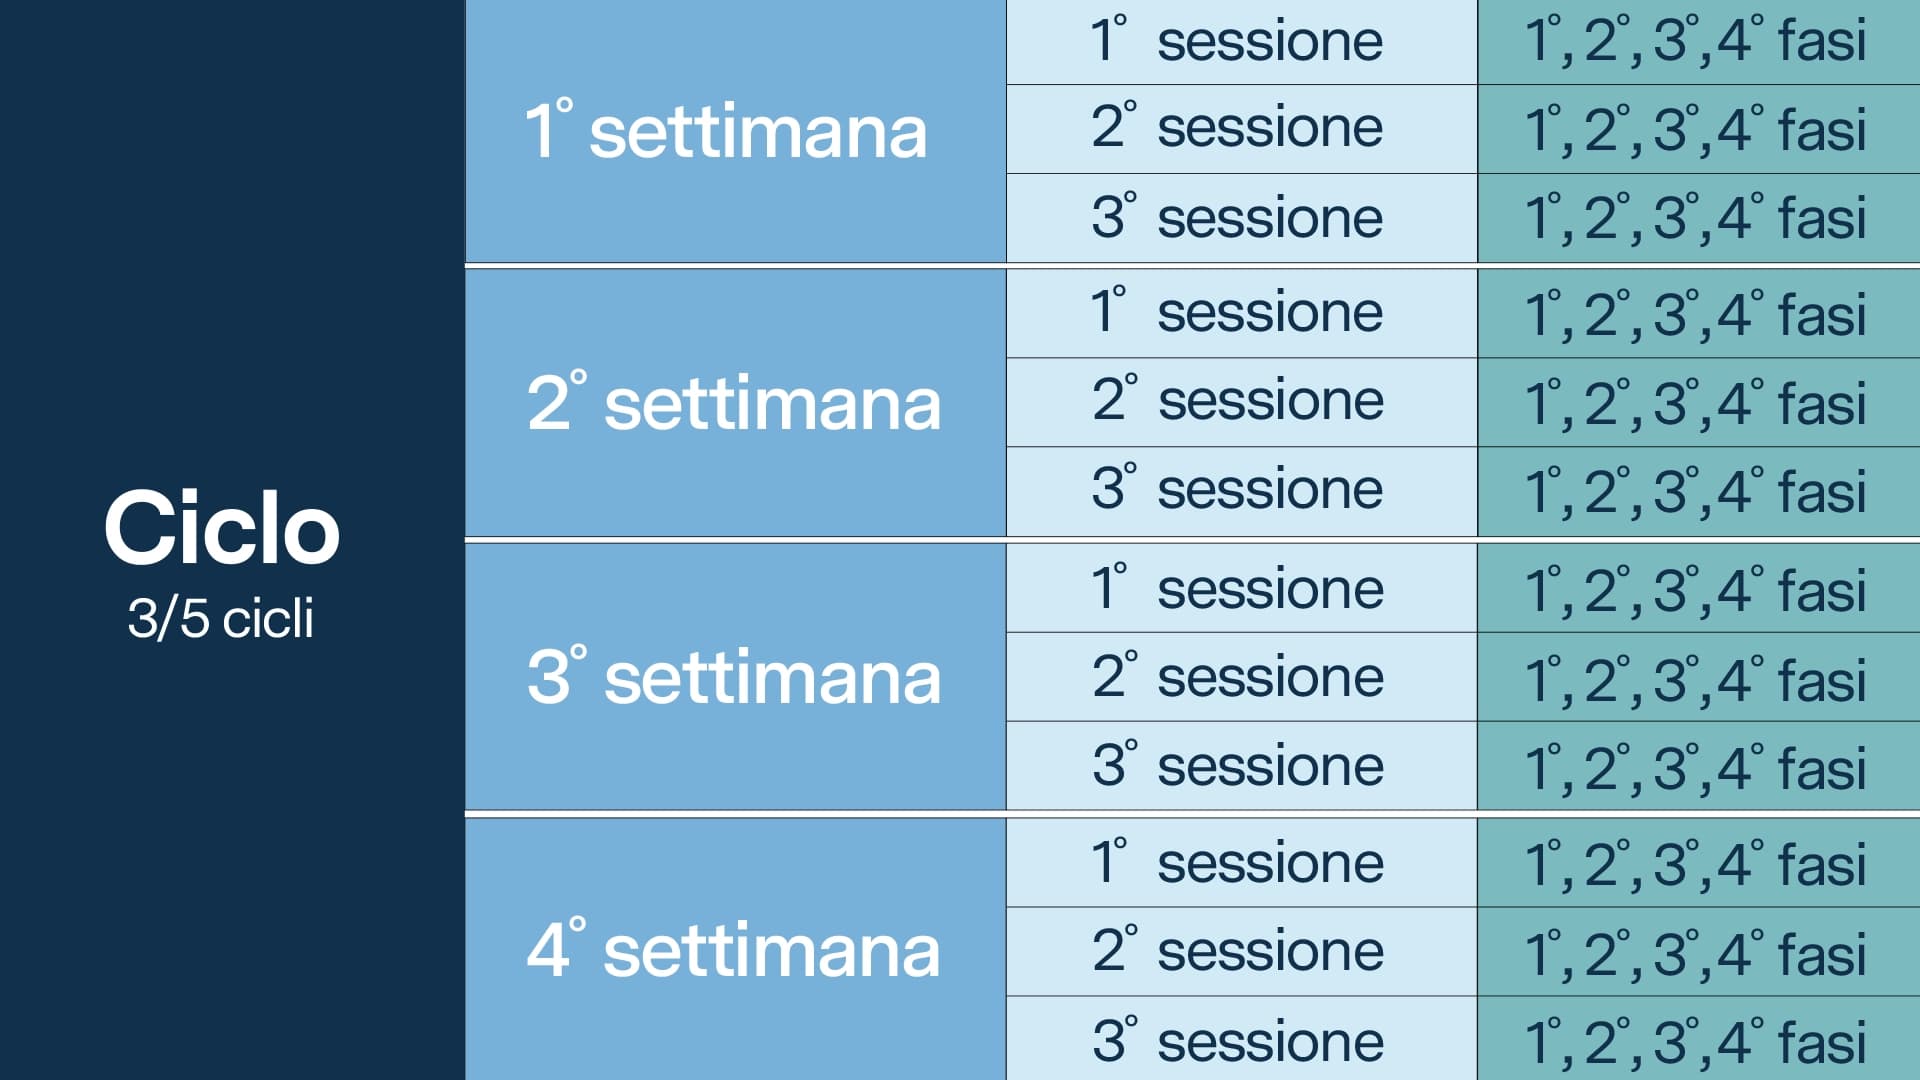
Task: Select fasi cell for 1° settimana 3° sessione
Action: pos(1697,218)
